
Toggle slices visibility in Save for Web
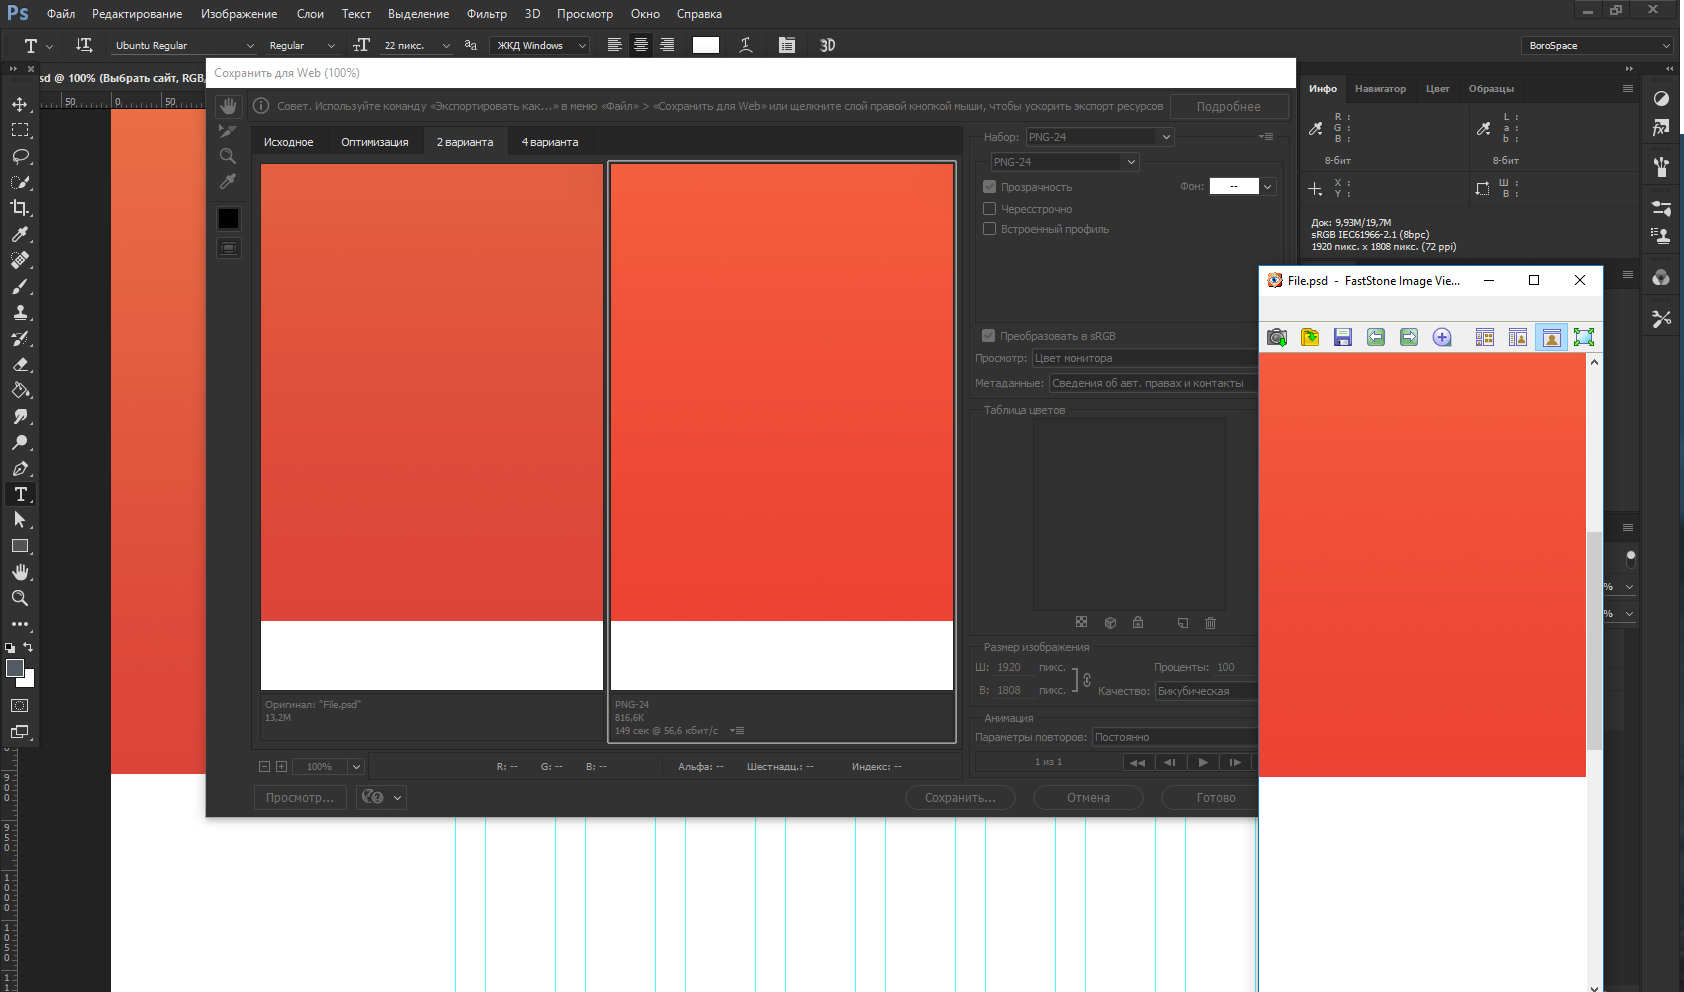pos(229,248)
